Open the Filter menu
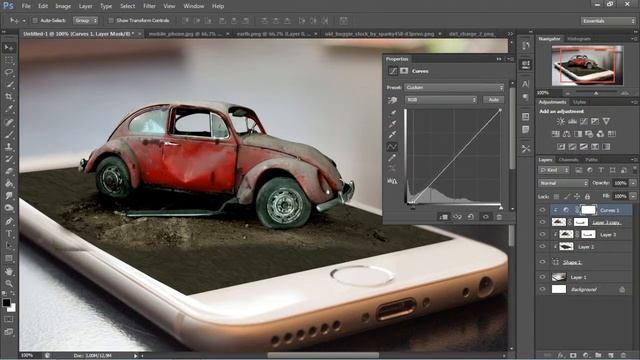Screen dimensions: 640x360 149,6
